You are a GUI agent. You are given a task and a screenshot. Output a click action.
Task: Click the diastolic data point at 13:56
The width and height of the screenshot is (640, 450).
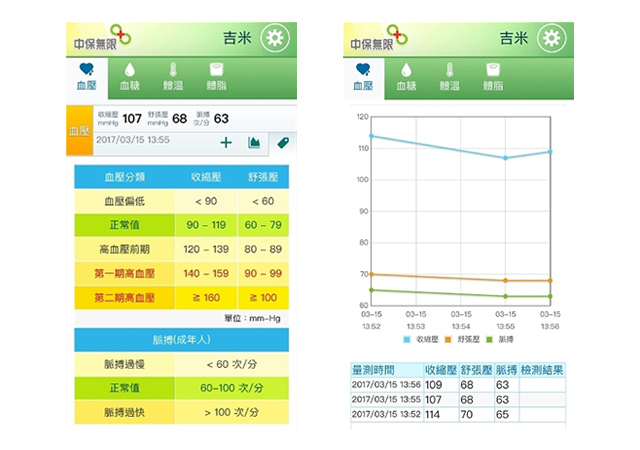click(x=550, y=281)
